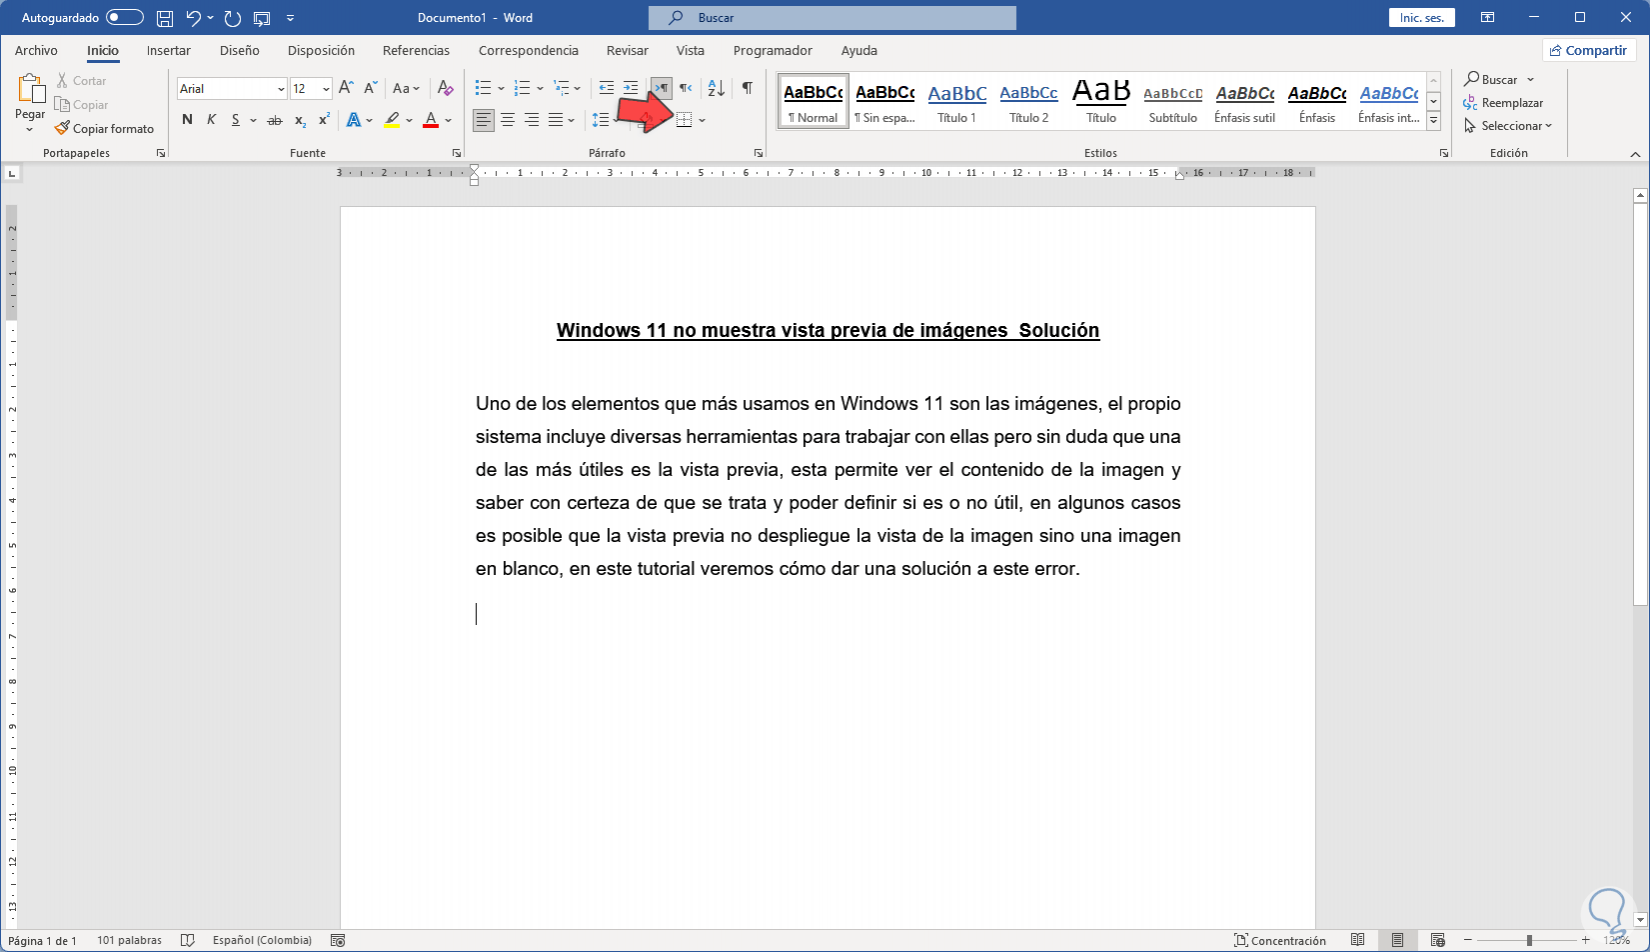Shrink the font size

pyautogui.click(x=370, y=89)
